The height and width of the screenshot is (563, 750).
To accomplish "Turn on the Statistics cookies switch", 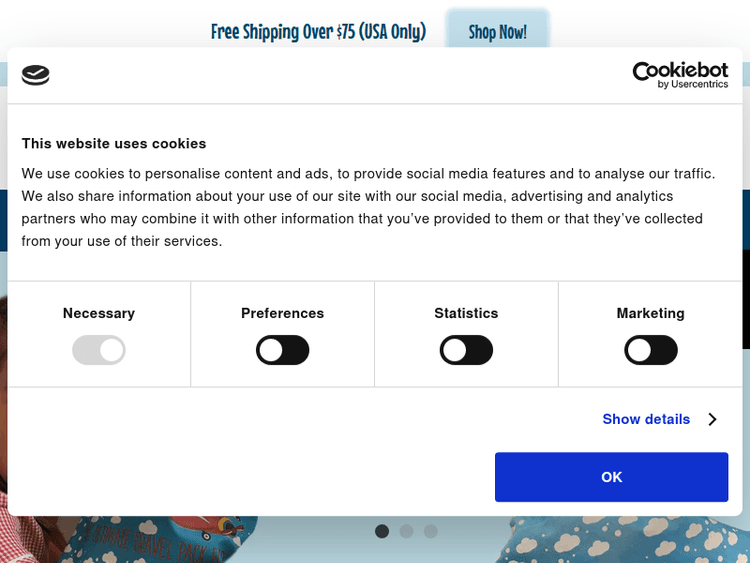I will coord(466,350).
